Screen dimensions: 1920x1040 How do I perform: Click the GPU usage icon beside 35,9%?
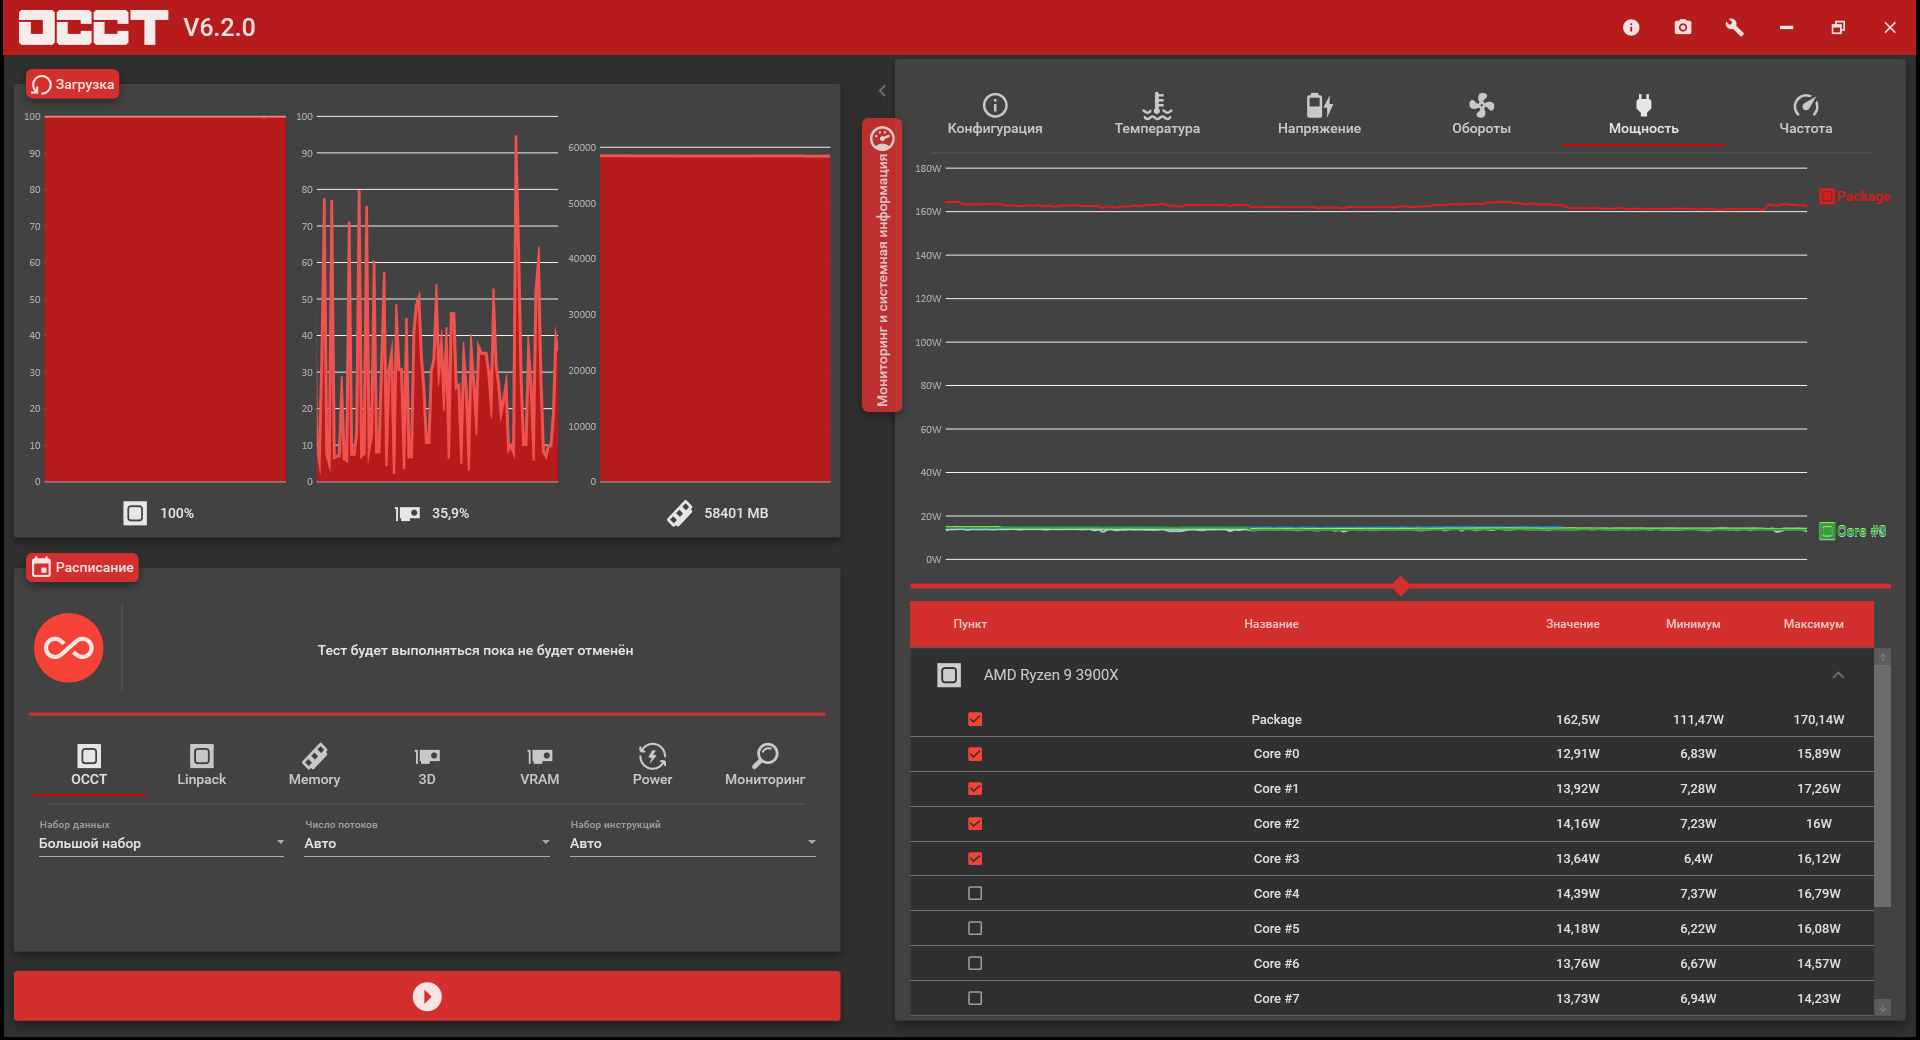(407, 513)
